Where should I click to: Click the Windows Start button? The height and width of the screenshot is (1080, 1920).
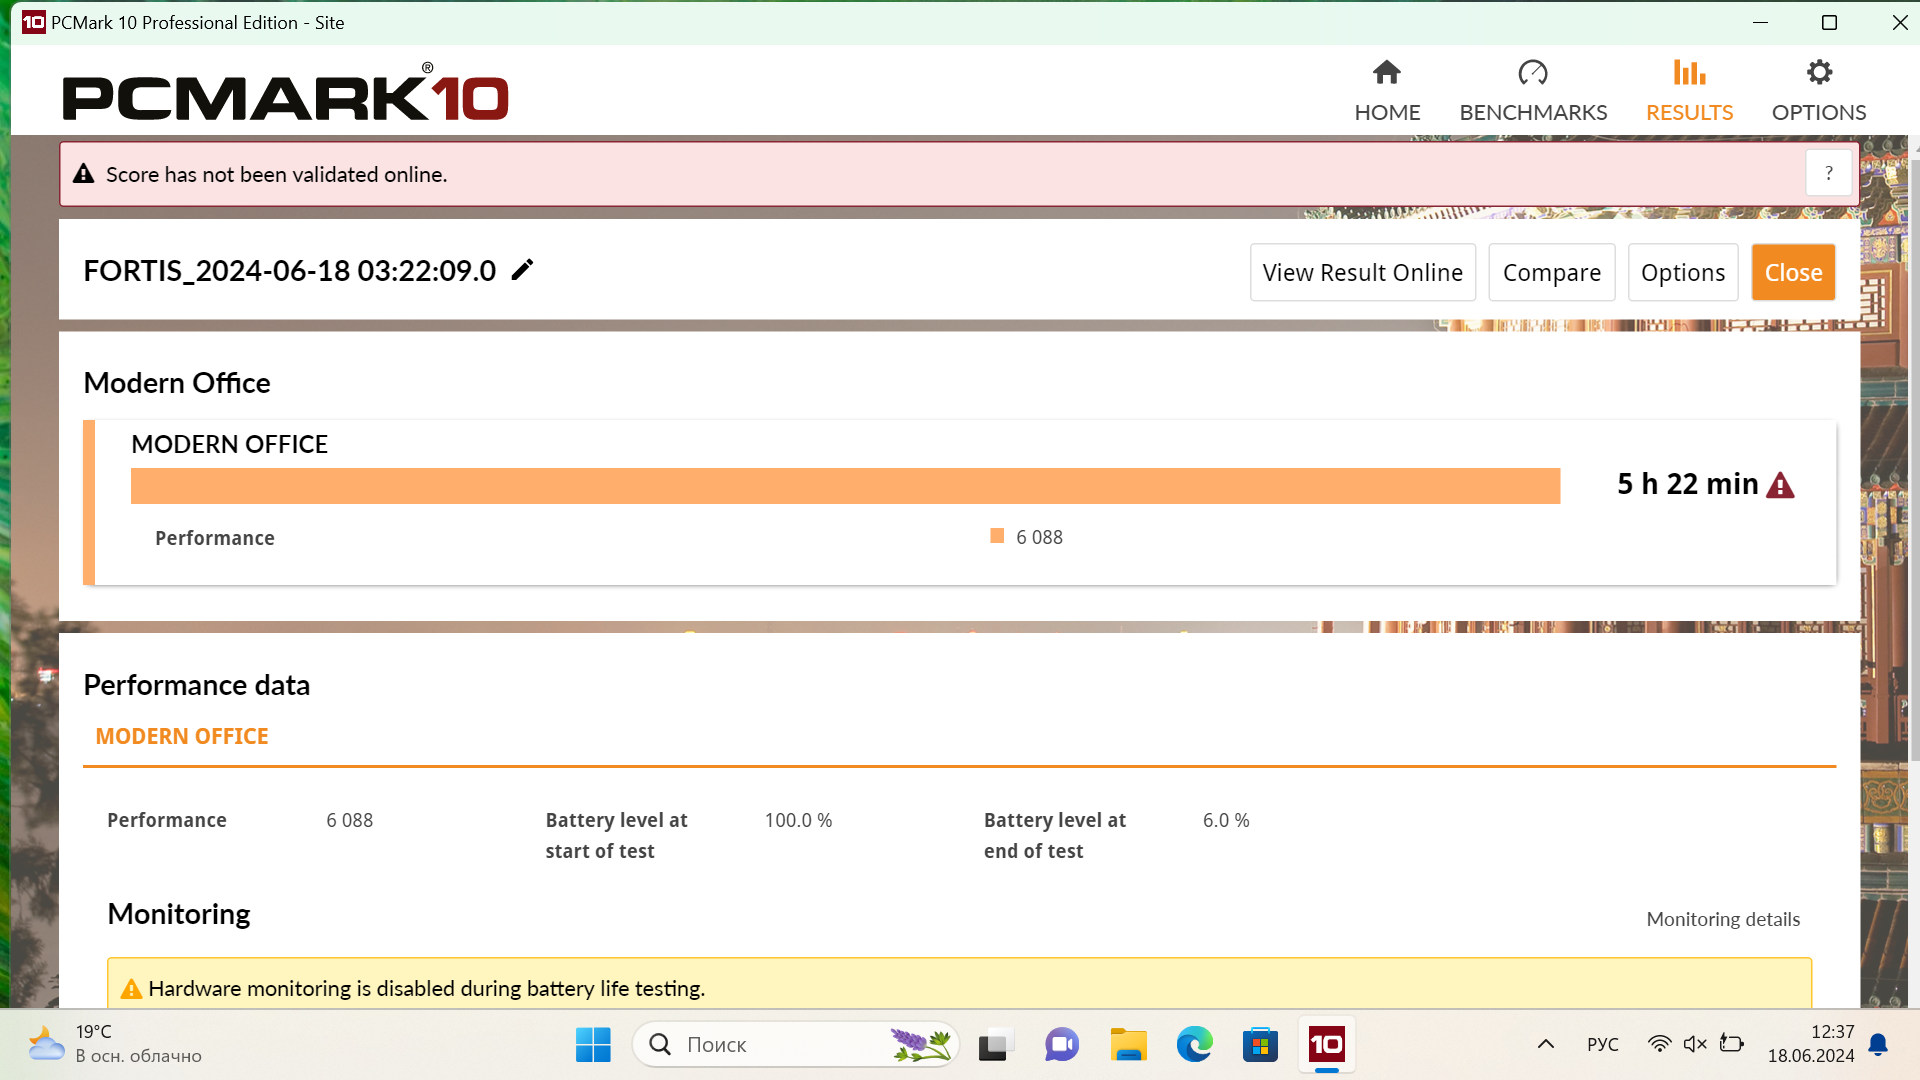pyautogui.click(x=593, y=1044)
